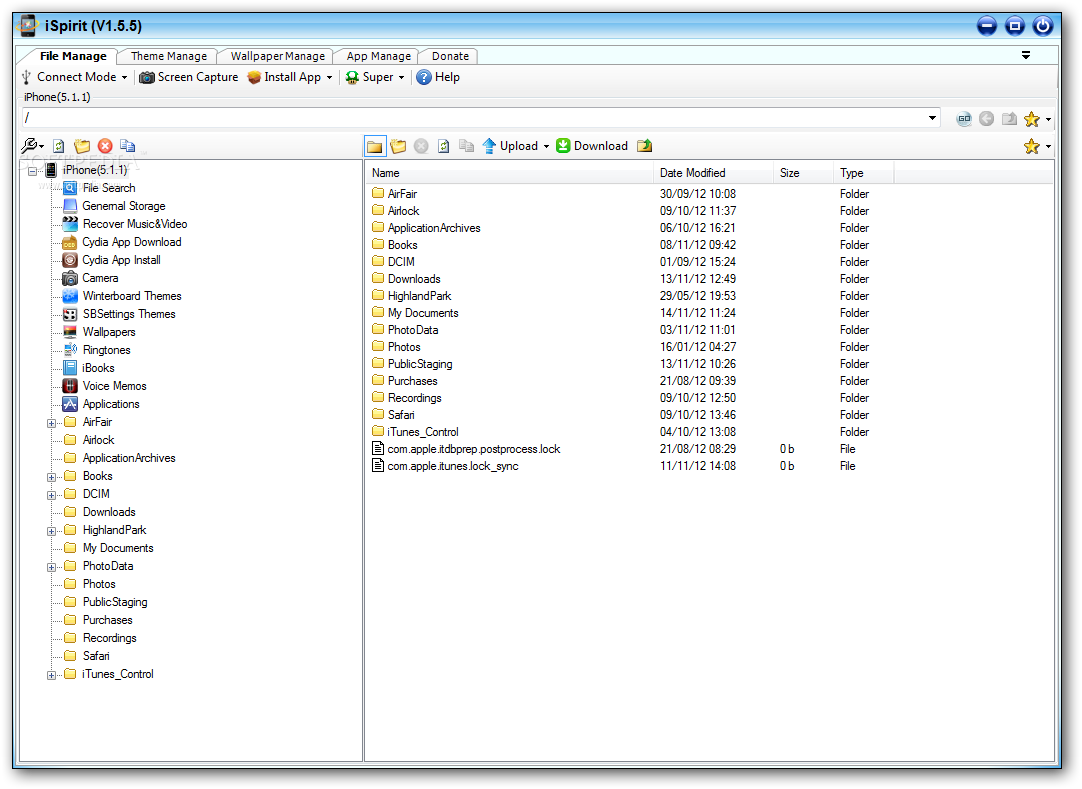Open Wallpapers in the sidebar tree

108,331
